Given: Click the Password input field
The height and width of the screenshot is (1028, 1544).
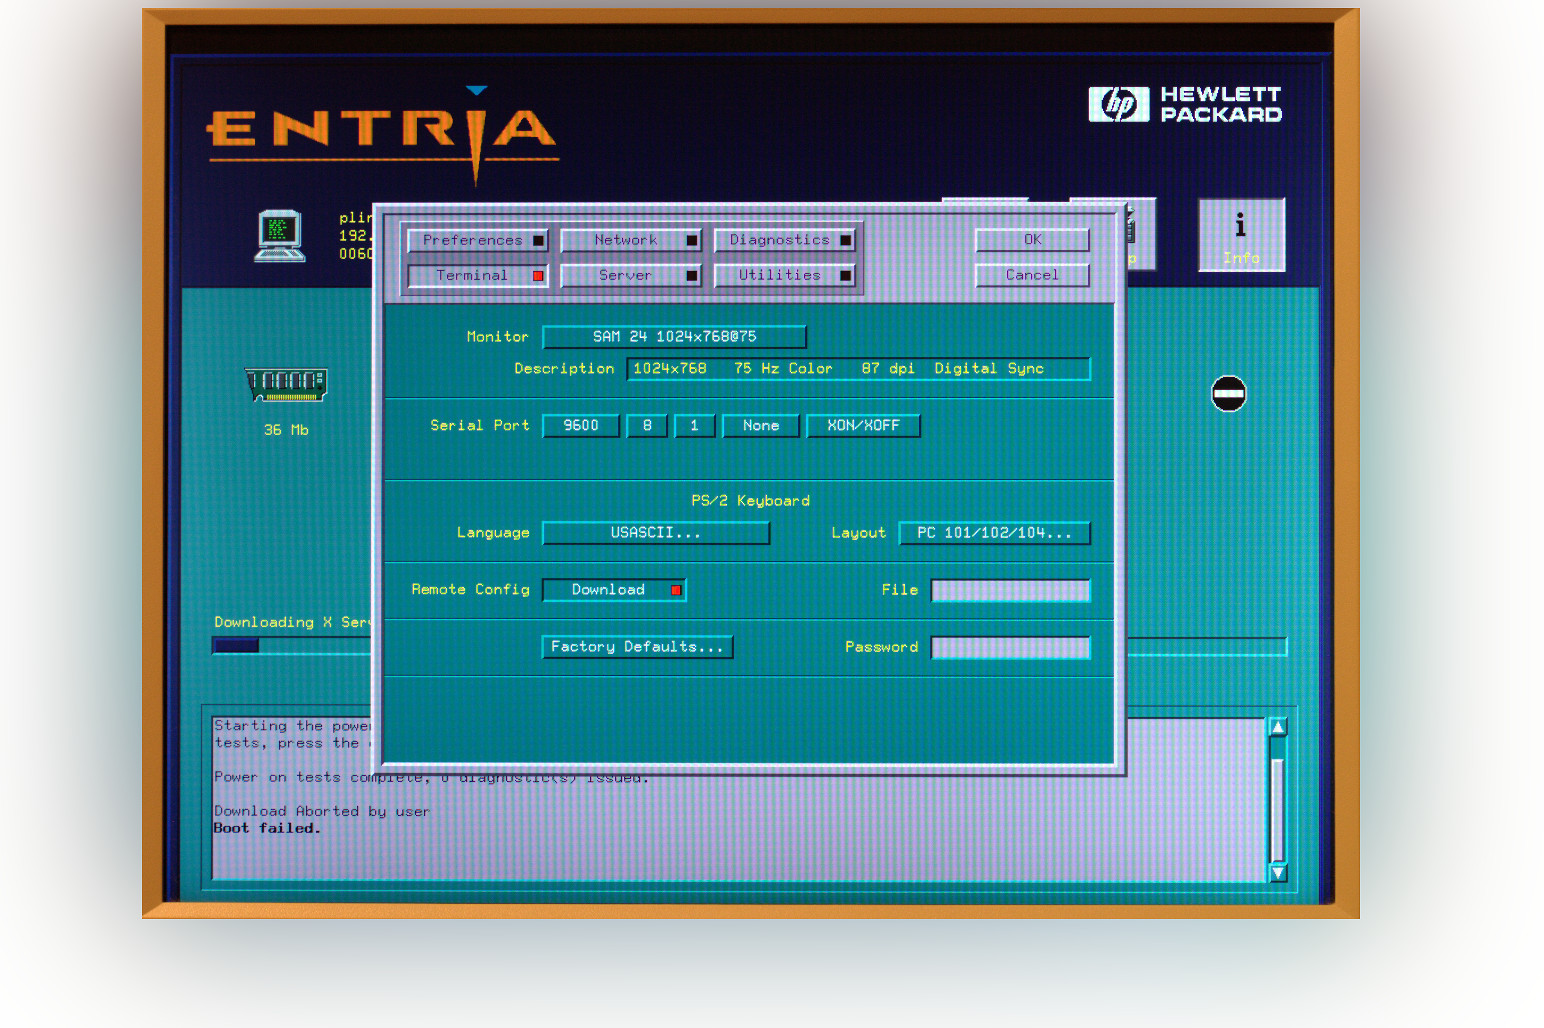Looking at the screenshot, I should pos(1010,648).
